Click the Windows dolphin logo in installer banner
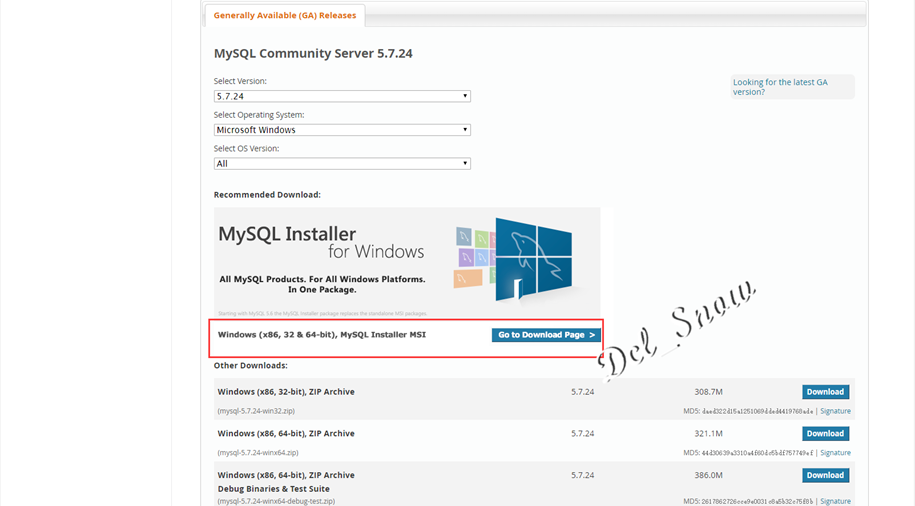 tap(533, 260)
